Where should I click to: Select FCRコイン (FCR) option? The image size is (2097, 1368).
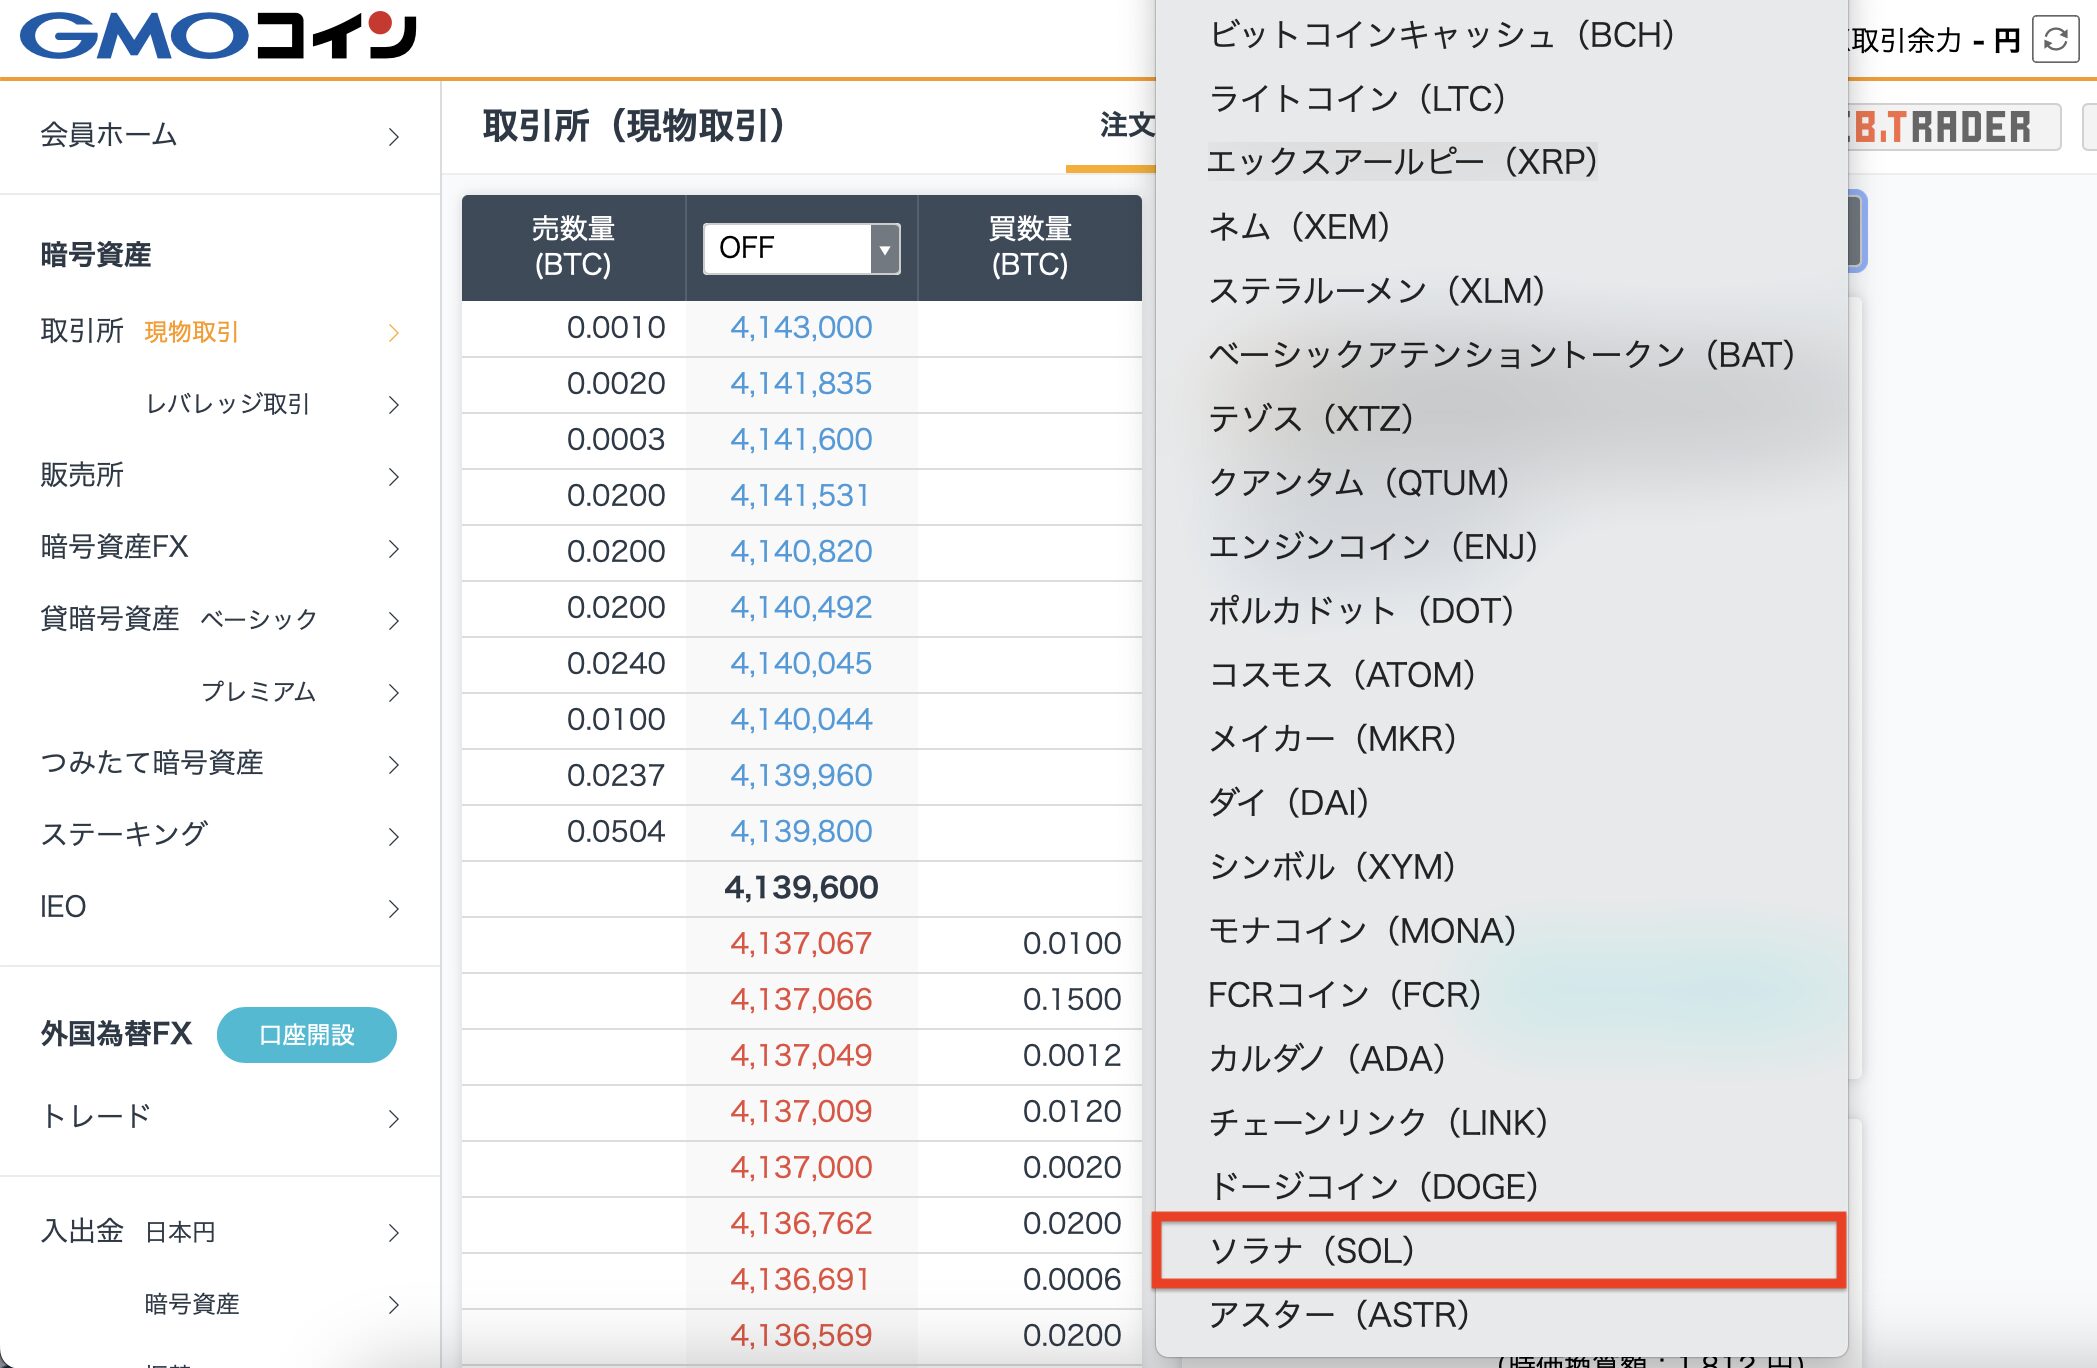click(x=1501, y=995)
